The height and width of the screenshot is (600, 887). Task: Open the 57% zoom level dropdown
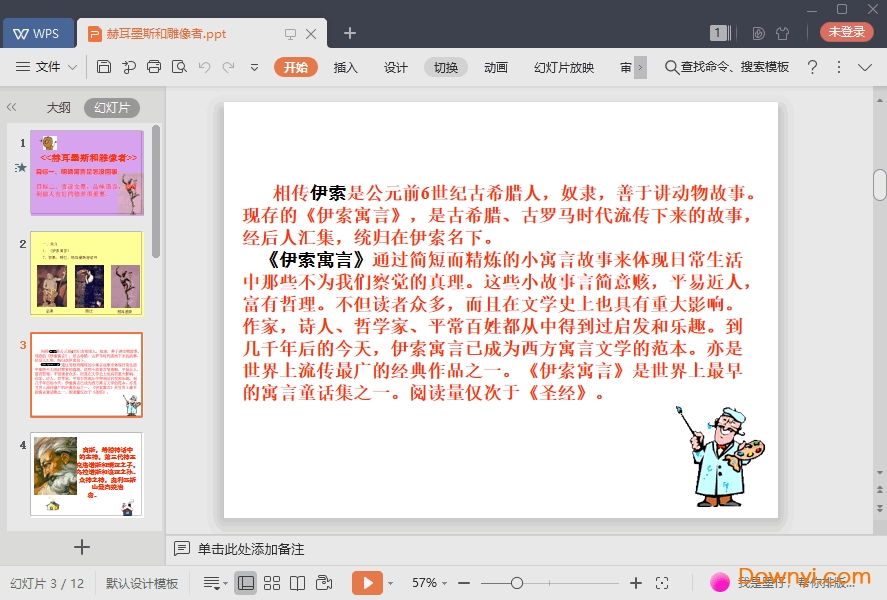pyautogui.click(x=430, y=583)
